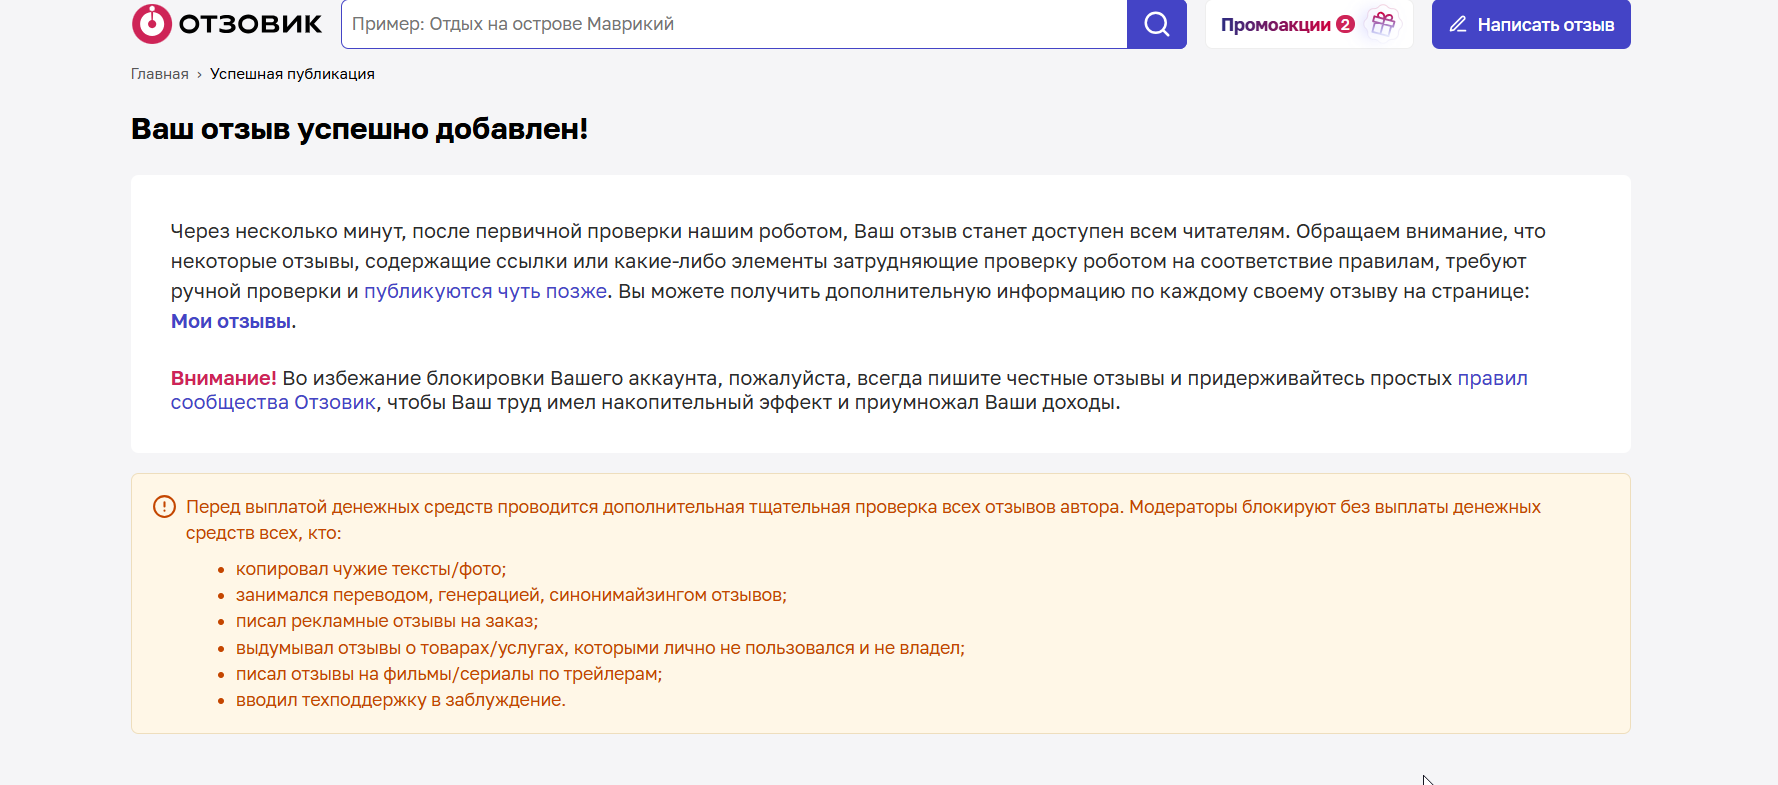Click the breadcrumb arrow separator
Screen dimensions: 1778x785
(199, 75)
